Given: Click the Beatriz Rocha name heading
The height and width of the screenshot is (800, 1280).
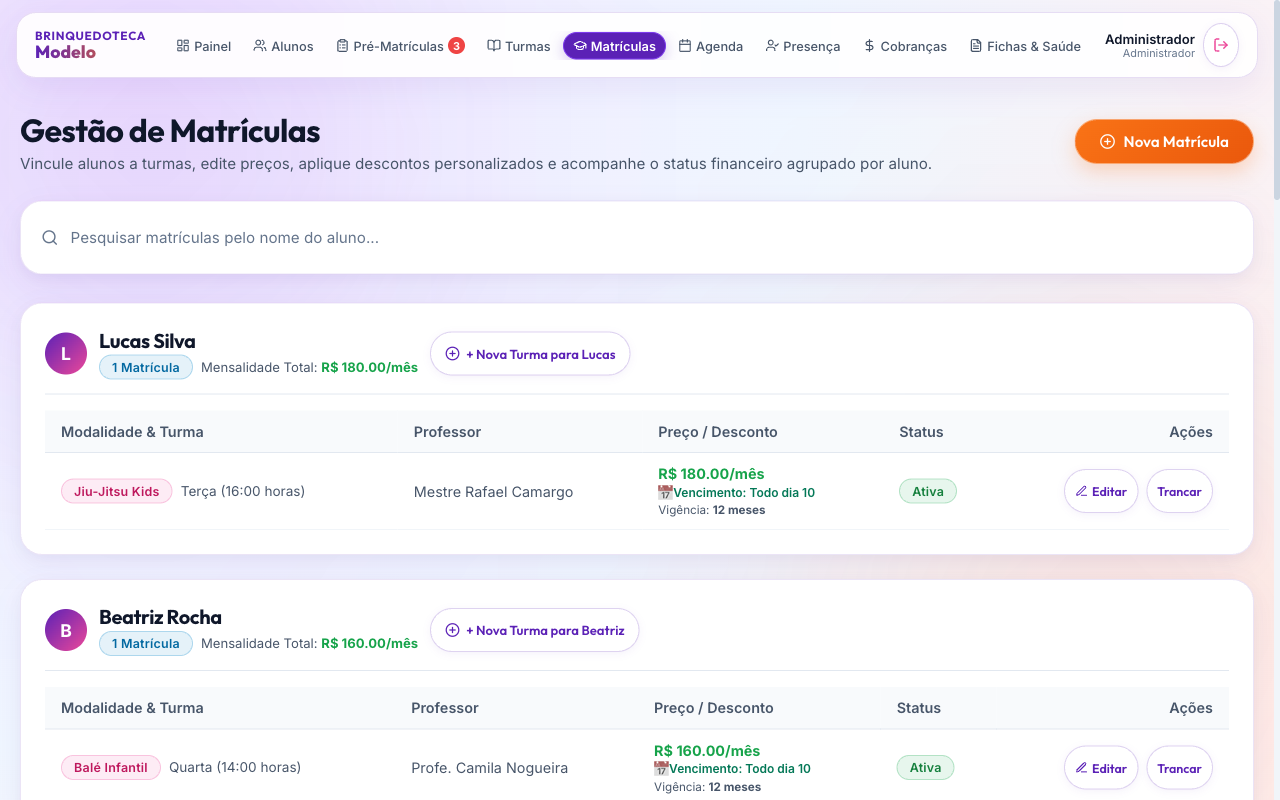Looking at the screenshot, I should 160,618.
